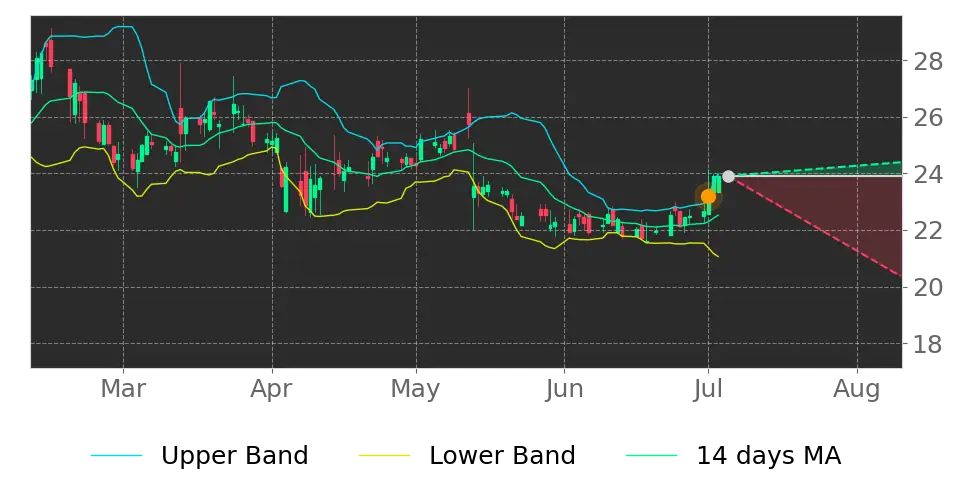Click the yellow Lower Band legend line
Image resolution: width=972 pixels, height=486 pixels.
pos(384,456)
